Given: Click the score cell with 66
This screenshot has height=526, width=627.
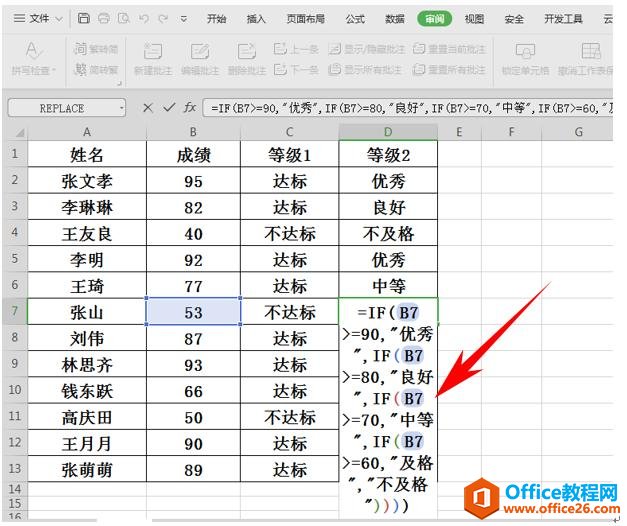Looking at the screenshot, I should click(x=193, y=390).
